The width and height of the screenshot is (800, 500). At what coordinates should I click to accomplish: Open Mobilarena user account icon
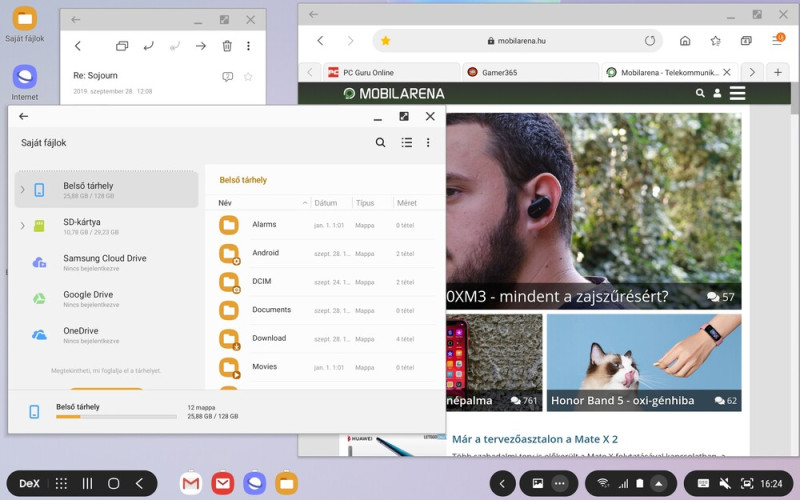click(717, 93)
